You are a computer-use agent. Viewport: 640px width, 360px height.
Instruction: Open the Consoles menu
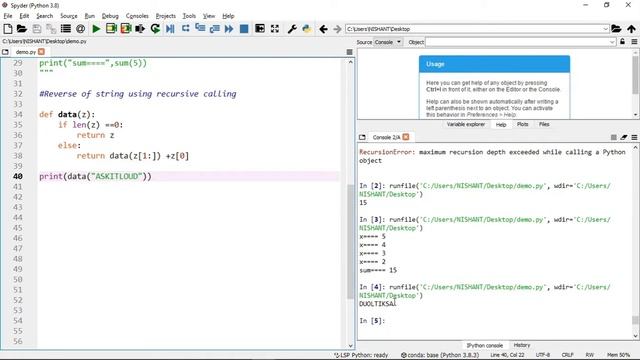pyautogui.click(x=137, y=16)
